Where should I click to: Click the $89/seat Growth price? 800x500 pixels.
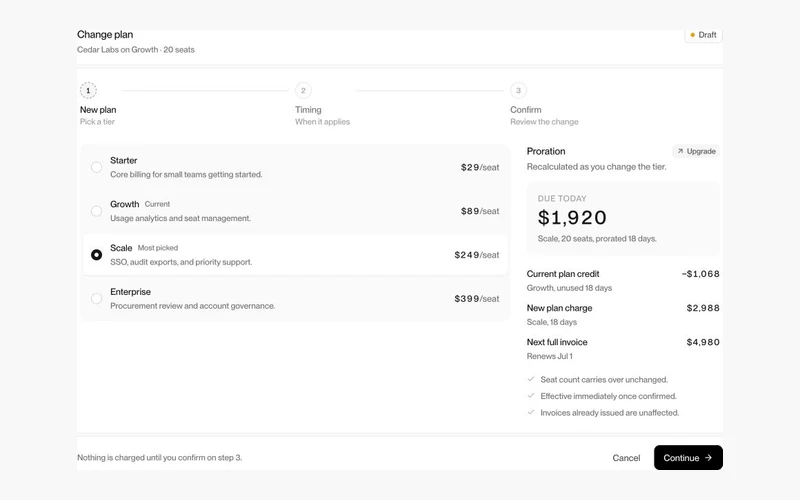pyautogui.click(x=480, y=211)
